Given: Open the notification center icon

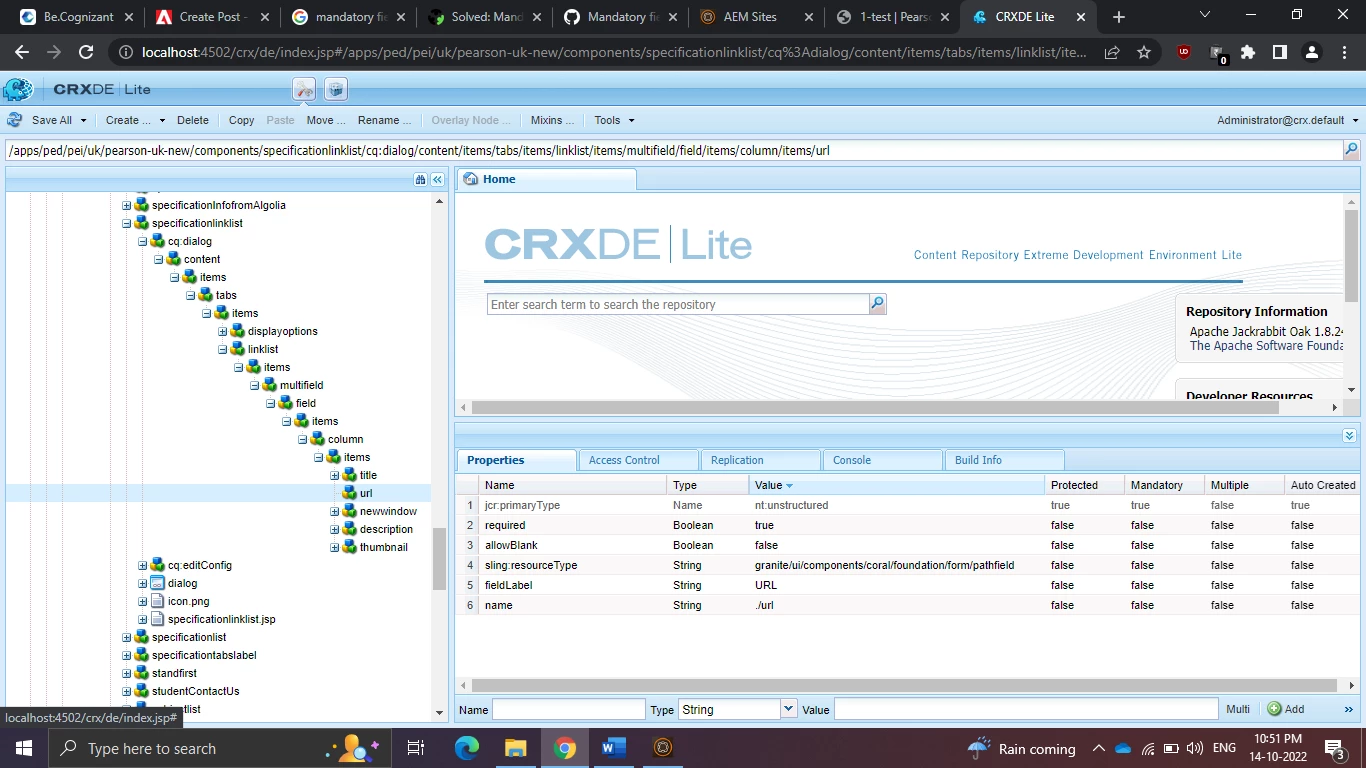Looking at the screenshot, I should 1334,748.
